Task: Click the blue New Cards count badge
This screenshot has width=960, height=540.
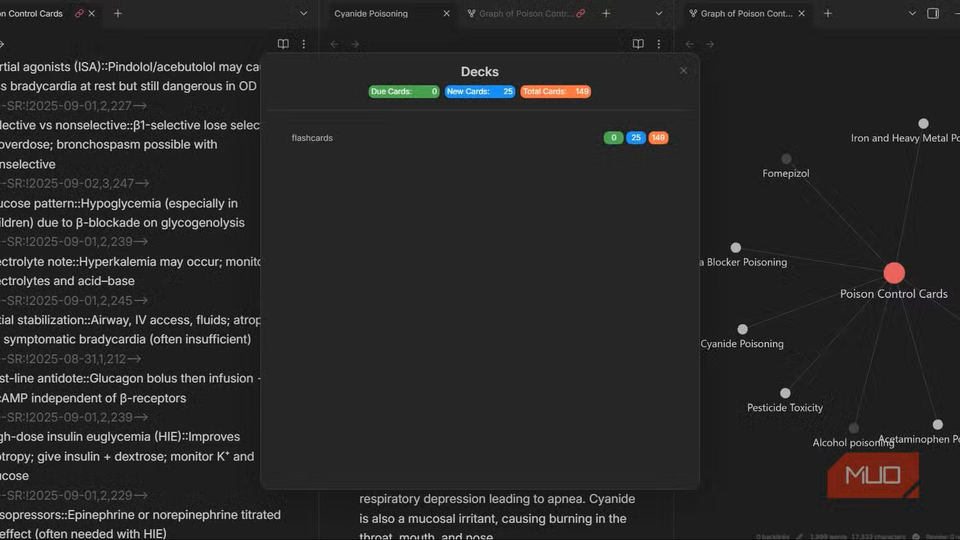Action: pyautogui.click(x=480, y=92)
